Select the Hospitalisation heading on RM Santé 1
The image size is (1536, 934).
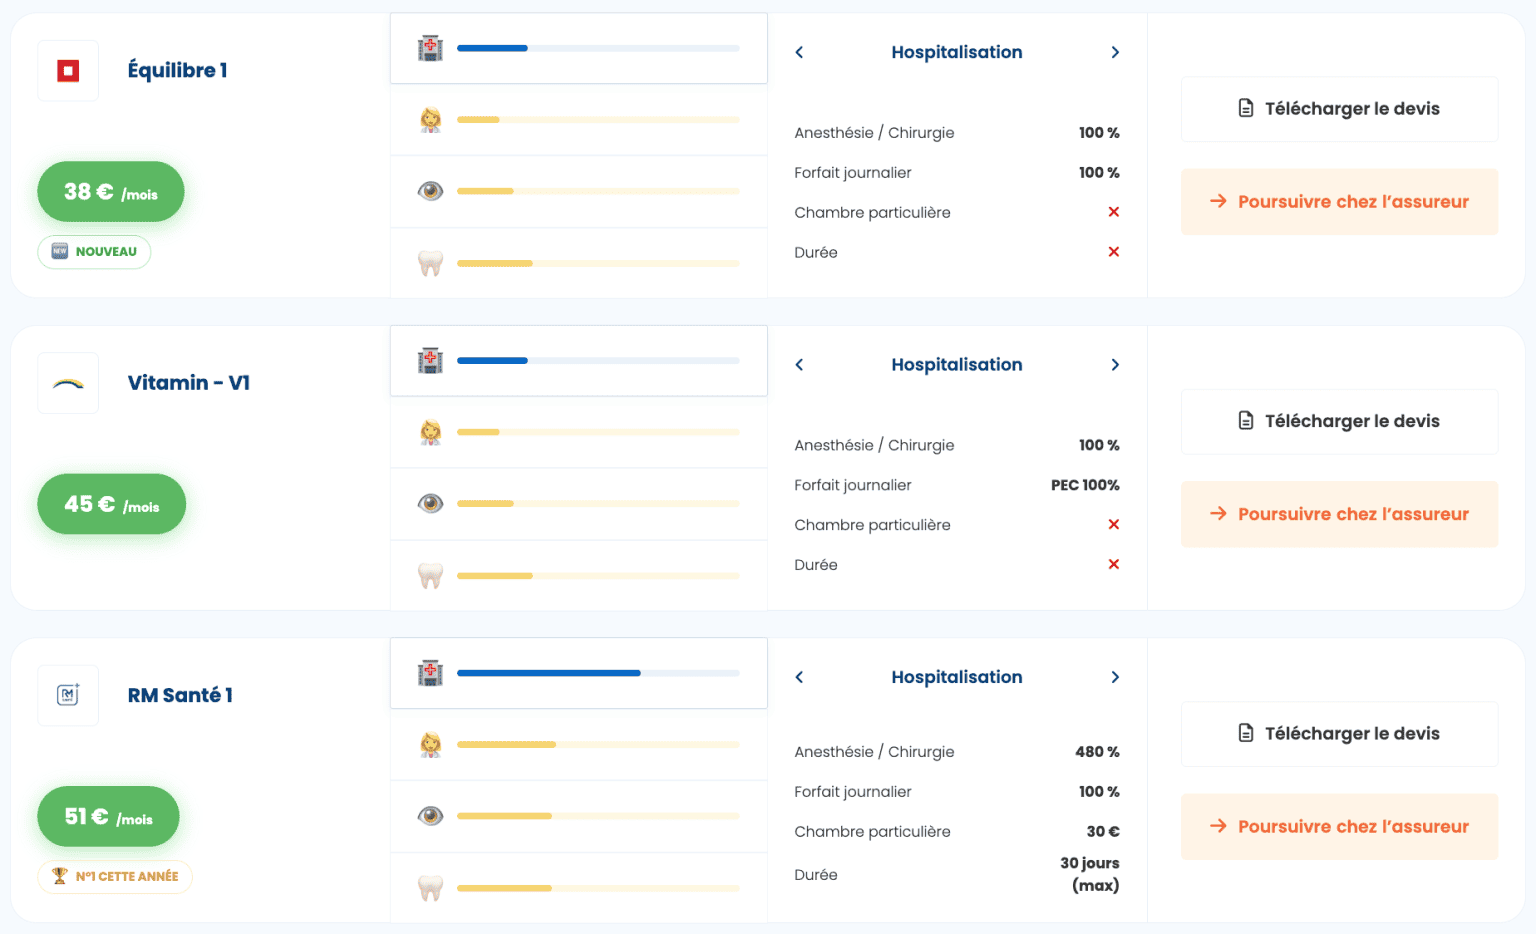956,677
